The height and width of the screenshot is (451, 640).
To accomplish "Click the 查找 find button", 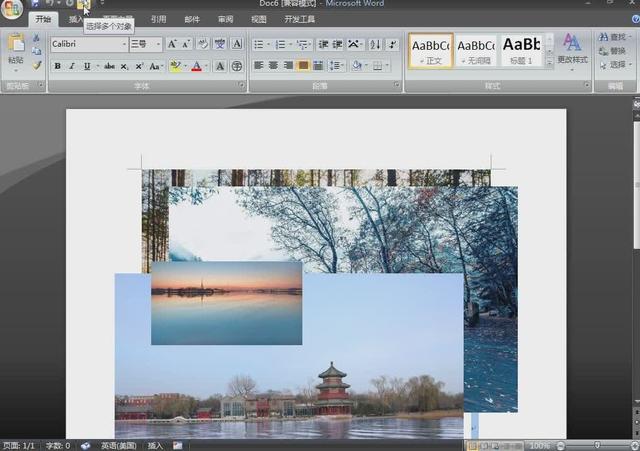I will pos(612,37).
